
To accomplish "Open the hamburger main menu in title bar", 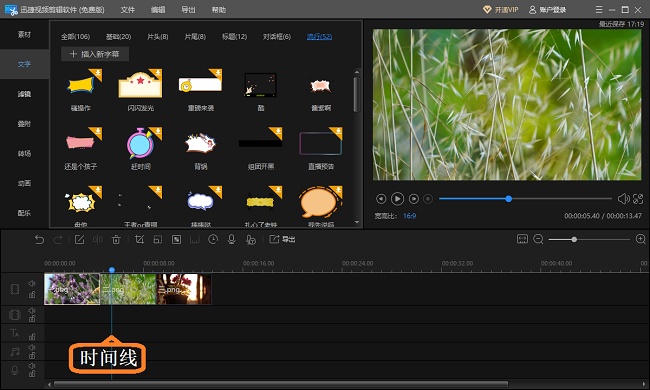I will (599, 10).
